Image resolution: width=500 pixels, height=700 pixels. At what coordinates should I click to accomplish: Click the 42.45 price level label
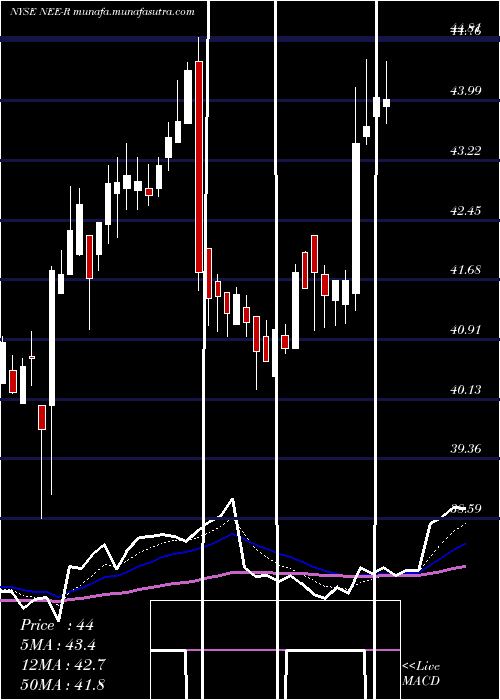466,211
